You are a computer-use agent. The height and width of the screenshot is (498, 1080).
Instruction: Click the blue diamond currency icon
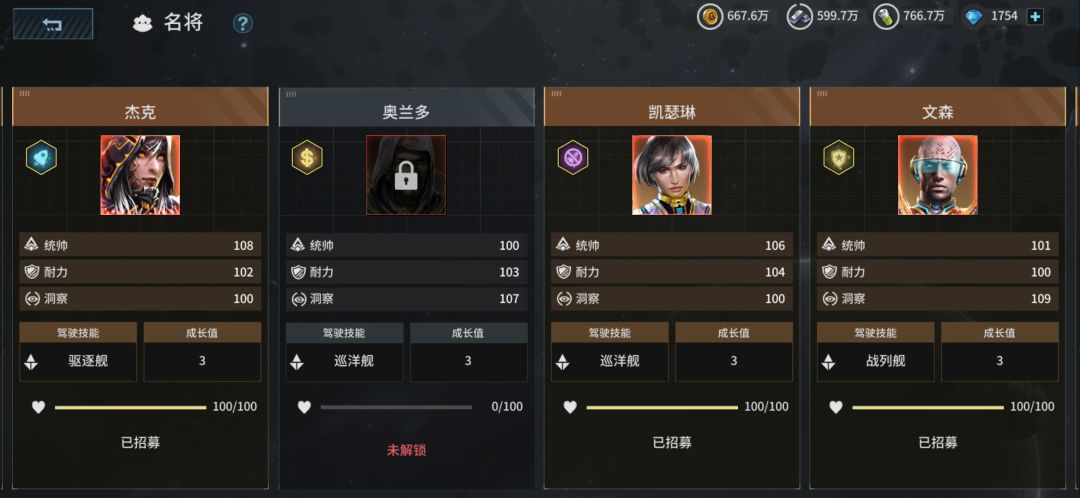click(x=973, y=17)
